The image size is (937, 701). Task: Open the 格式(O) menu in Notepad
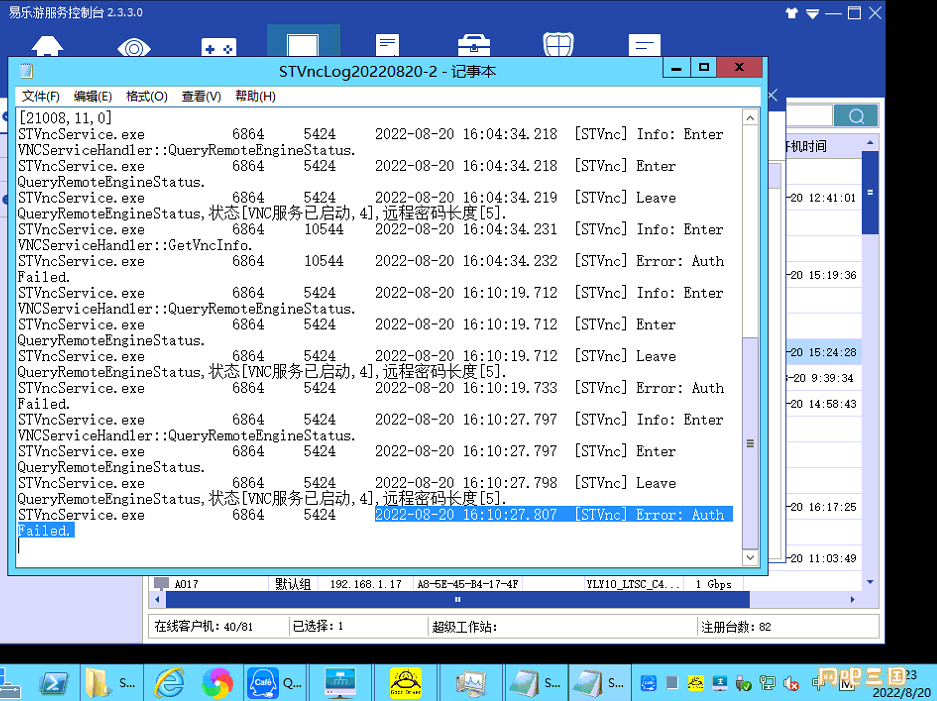146,96
